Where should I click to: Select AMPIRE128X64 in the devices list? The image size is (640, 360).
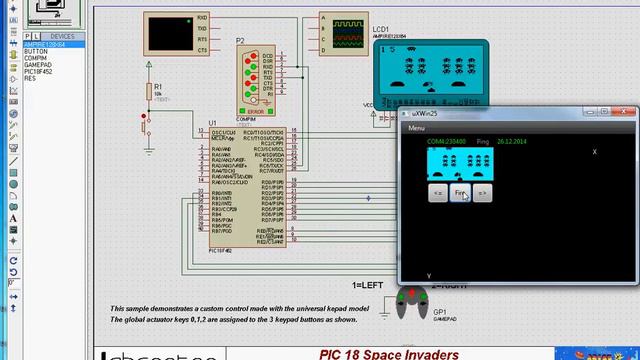54,44
